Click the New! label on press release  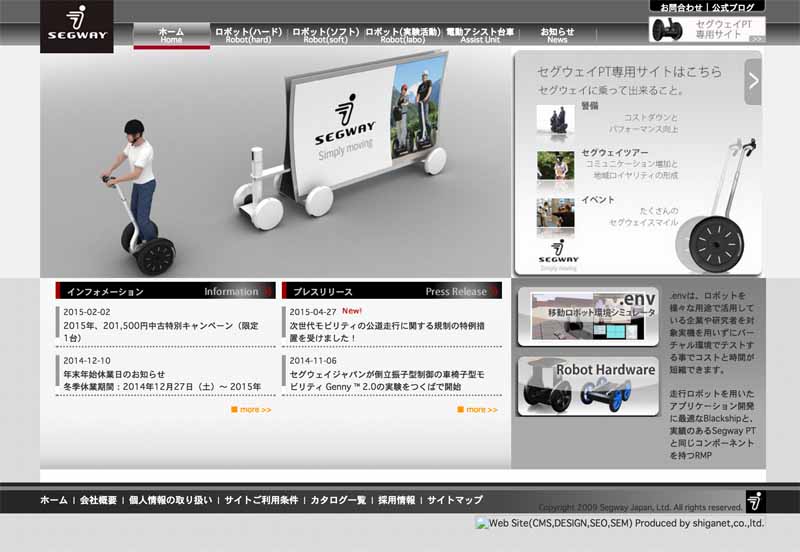coord(352,311)
